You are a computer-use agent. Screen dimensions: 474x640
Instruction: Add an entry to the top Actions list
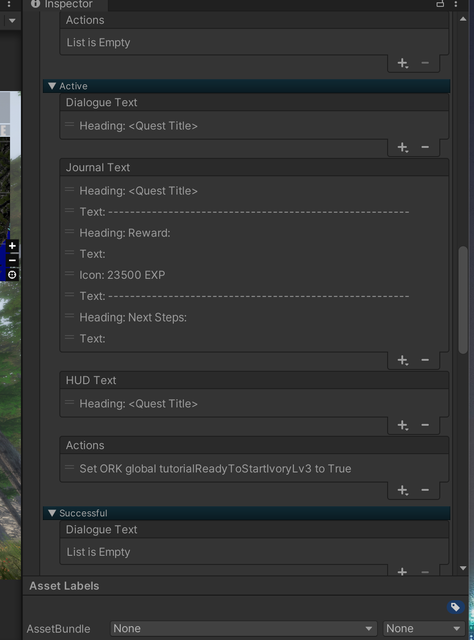click(x=403, y=63)
